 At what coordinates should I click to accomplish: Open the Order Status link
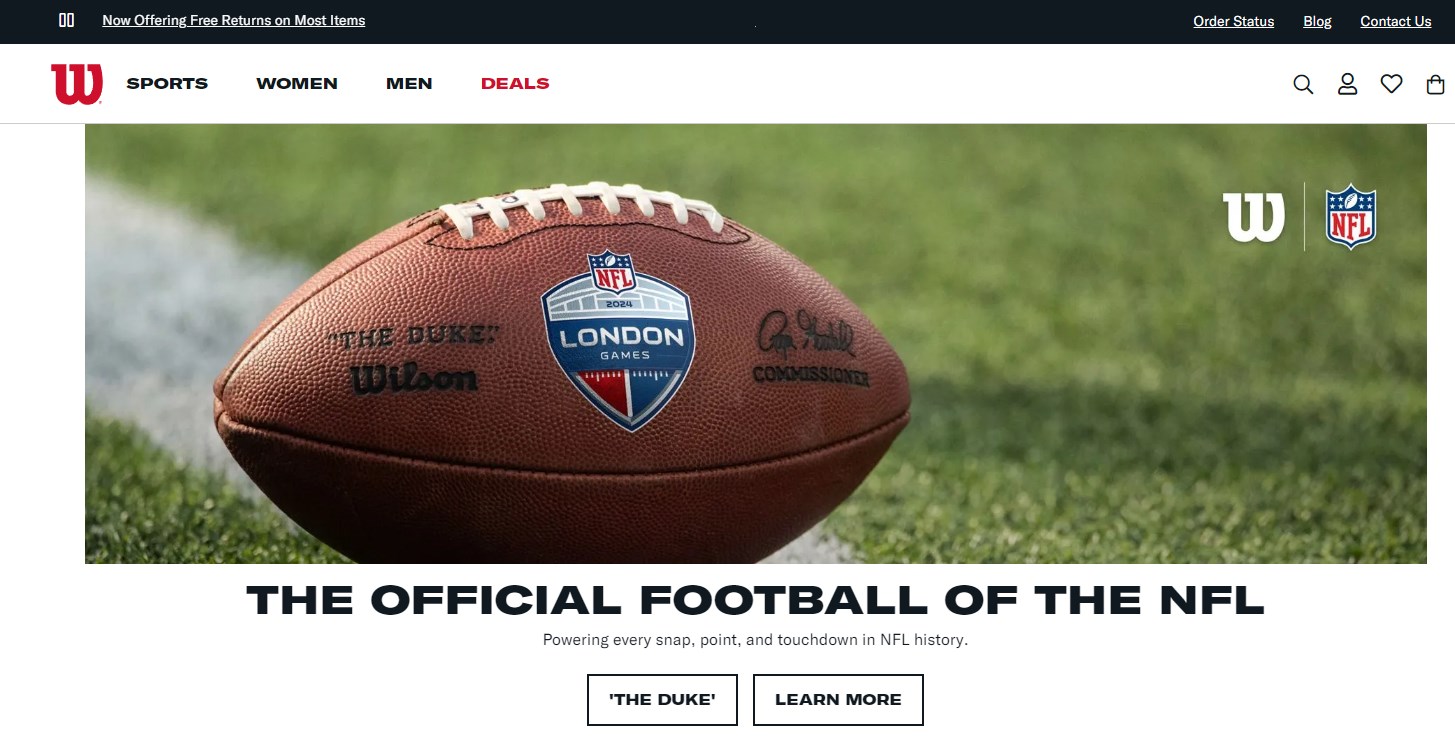[x=1234, y=21]
